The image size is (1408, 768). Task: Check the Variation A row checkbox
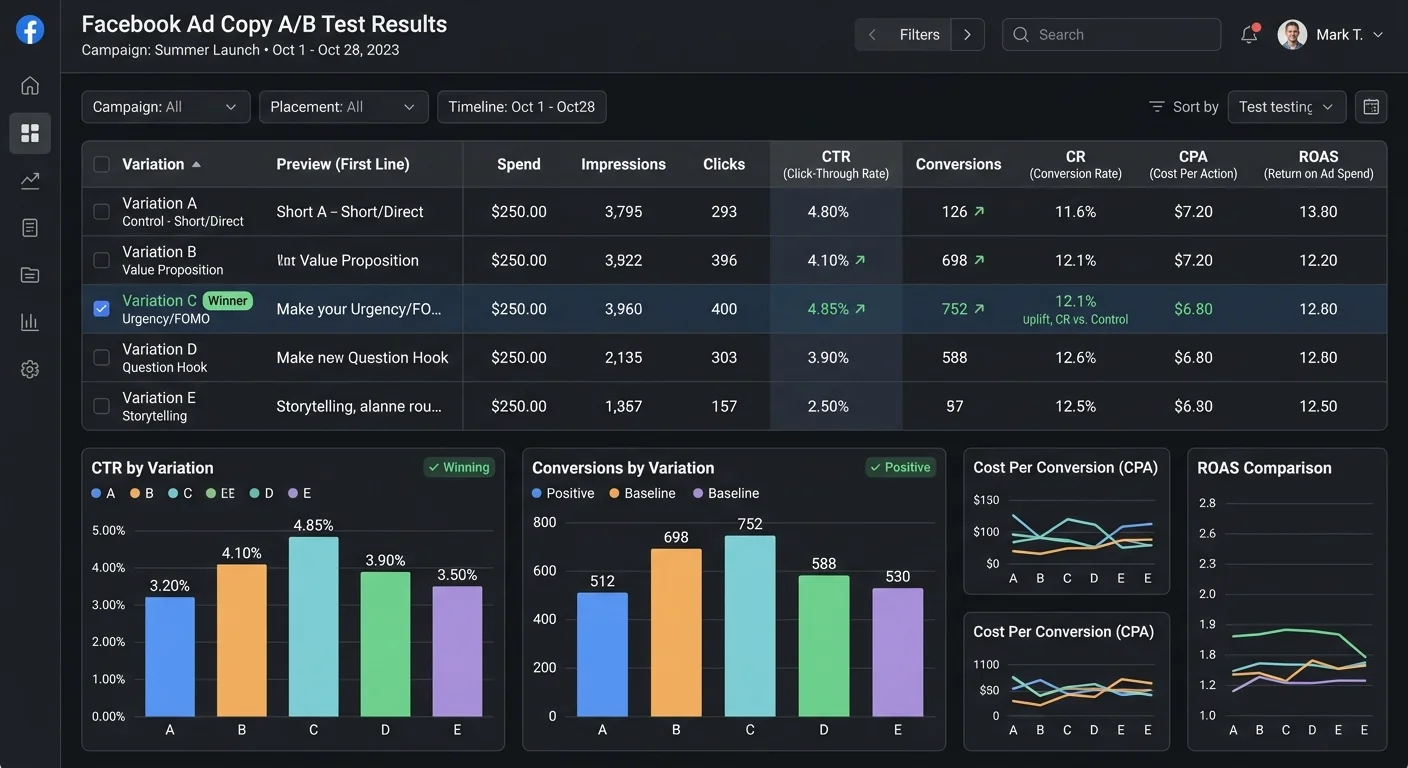click(x=101, y=211)
